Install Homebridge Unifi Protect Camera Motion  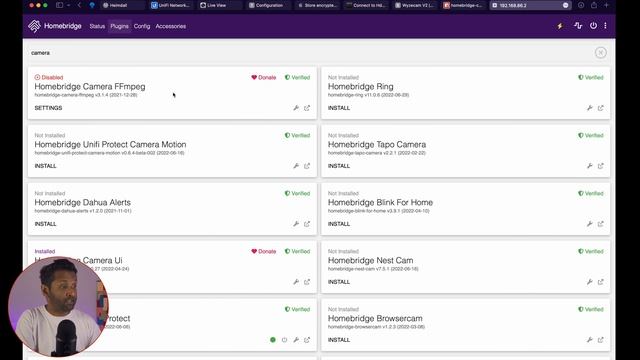(x=45, y=166)
